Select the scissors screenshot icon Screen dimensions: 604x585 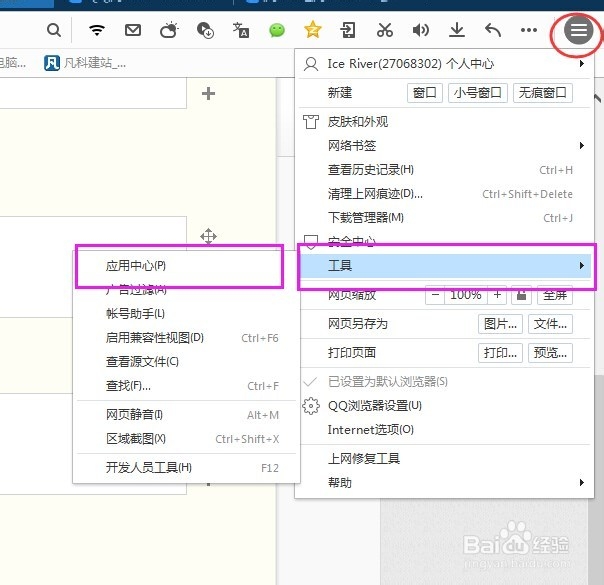point(384,30)
